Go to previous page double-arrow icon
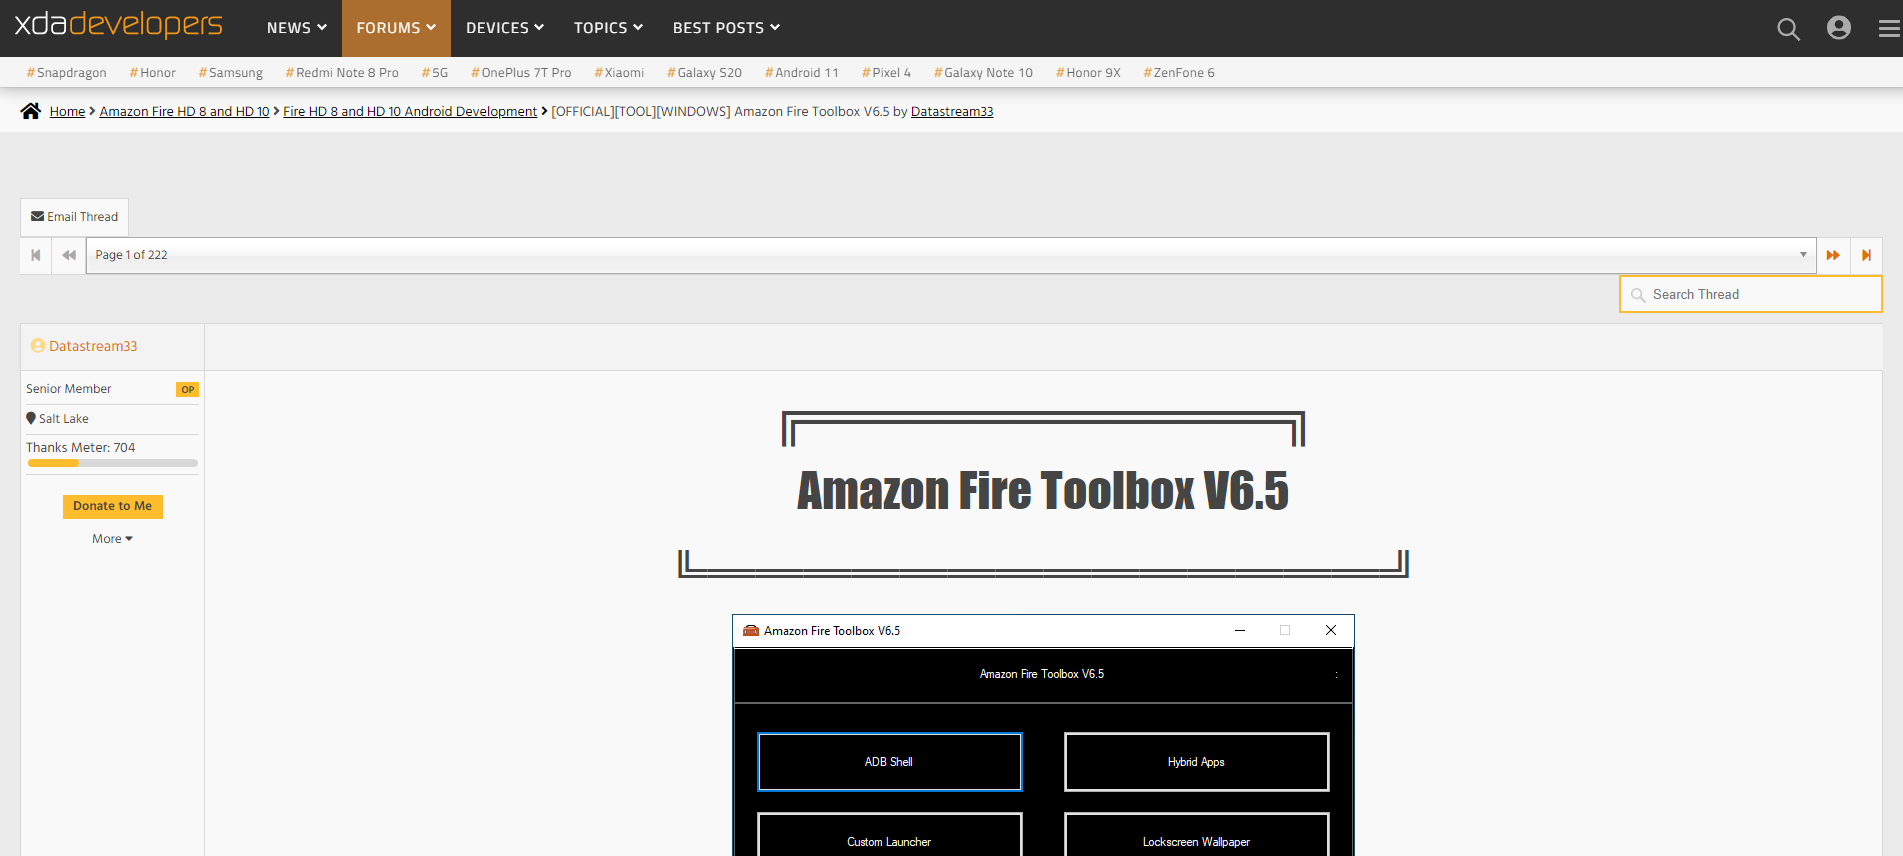This screenshot has height=856, width=1903. pyautogui.click(x=69, y=255)
